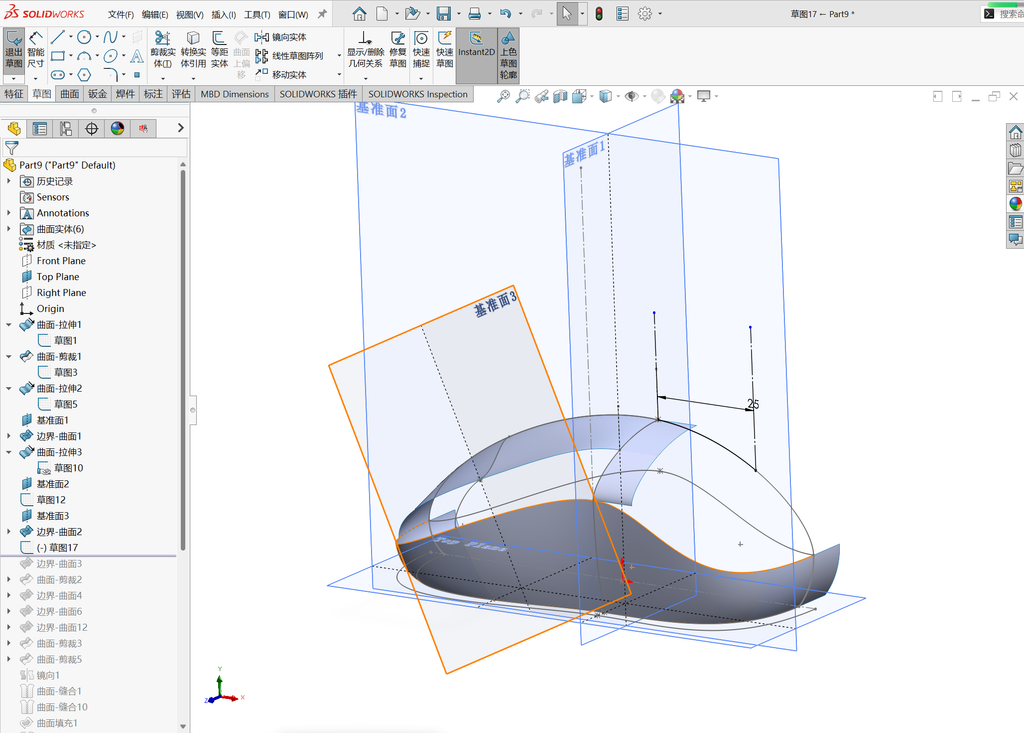Viewport: 1024px width, 733px height.
Task: Expand the 边界-曲面2 feature
Action: pos(9,532)
